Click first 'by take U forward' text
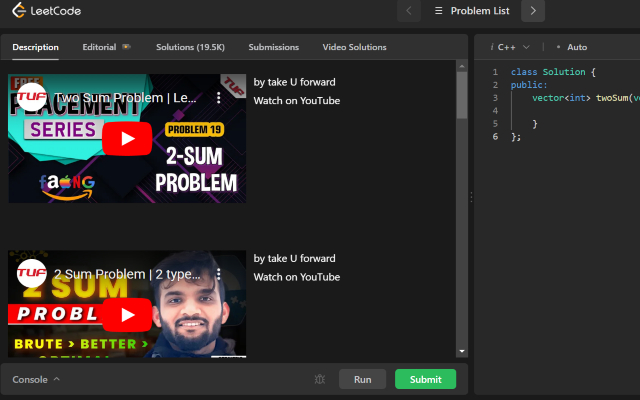Viewport: 640px width, 400px height. [x=294, y=82]
